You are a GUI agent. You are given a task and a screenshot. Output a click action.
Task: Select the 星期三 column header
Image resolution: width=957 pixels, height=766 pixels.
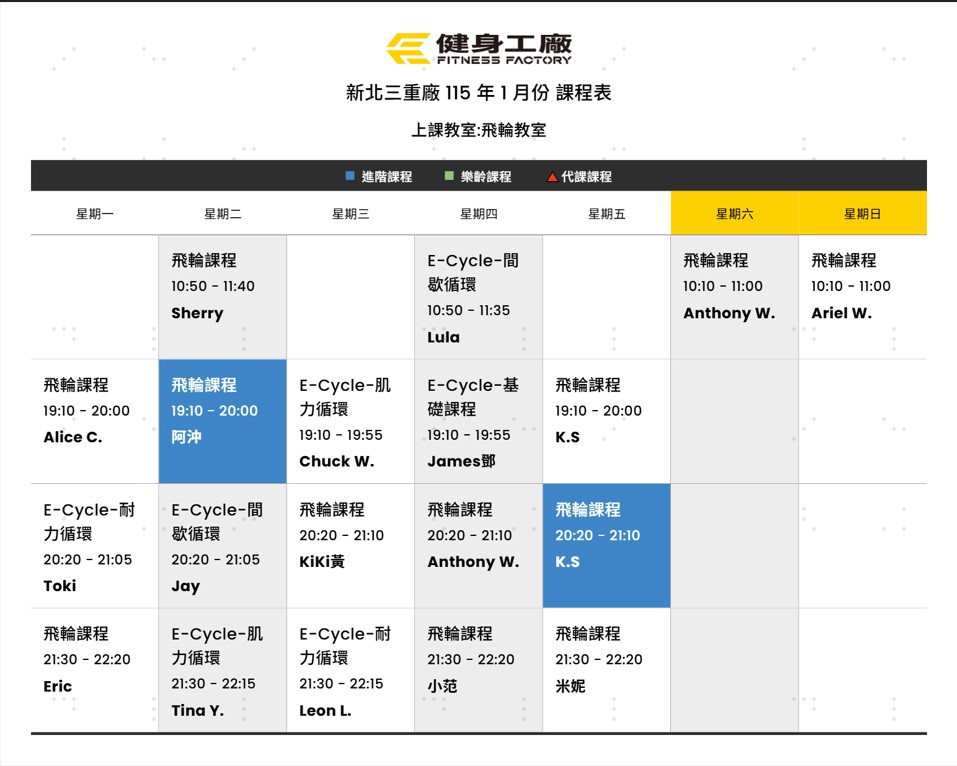(350, 213)
